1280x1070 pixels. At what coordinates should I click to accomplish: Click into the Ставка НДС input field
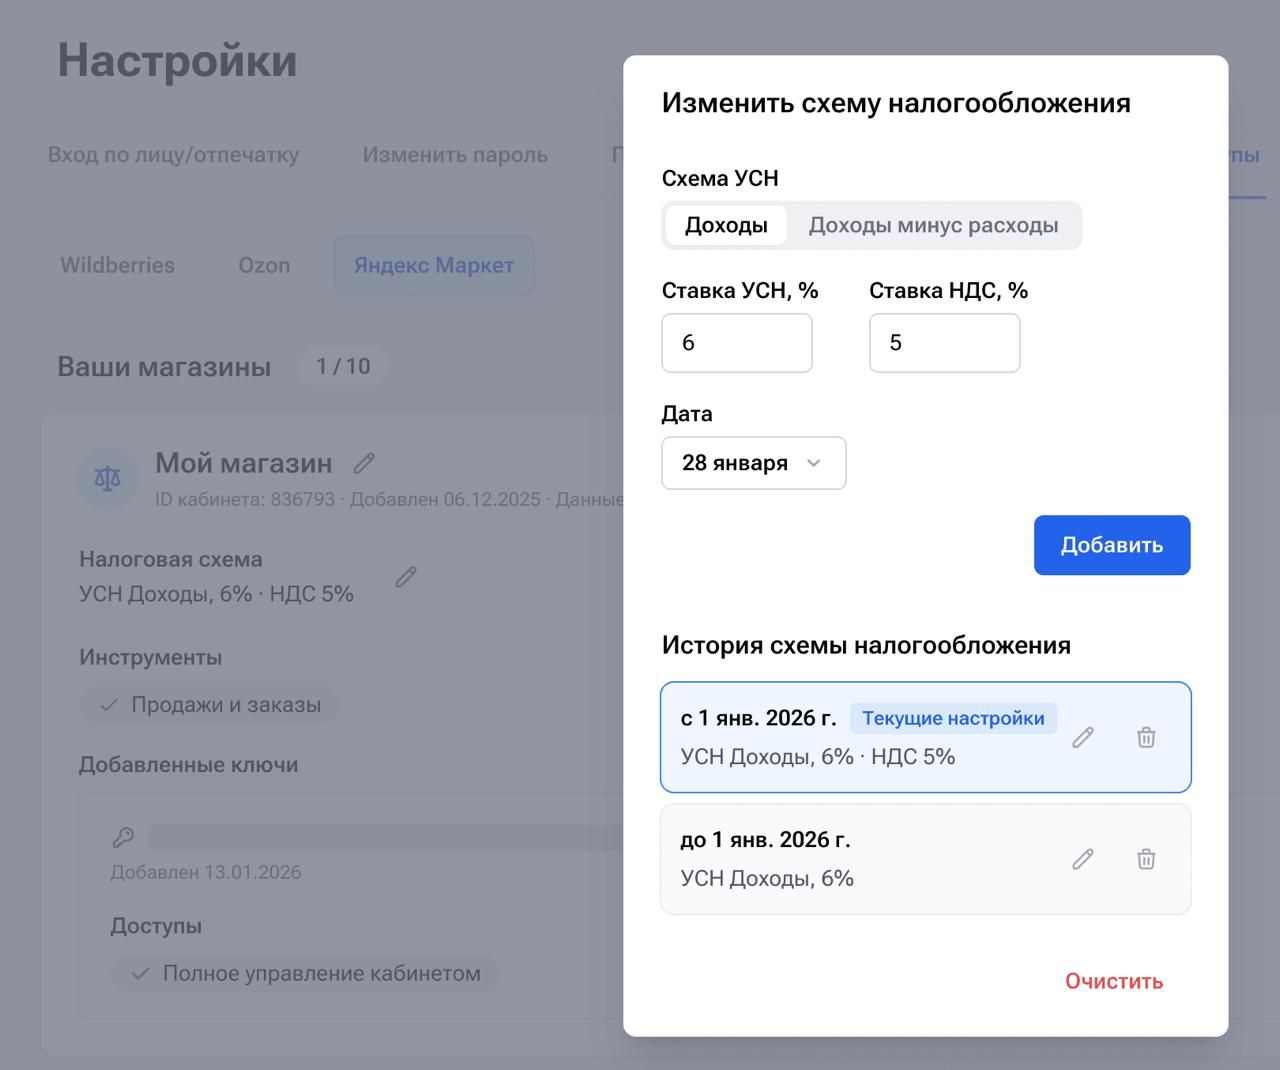point(944,343)
